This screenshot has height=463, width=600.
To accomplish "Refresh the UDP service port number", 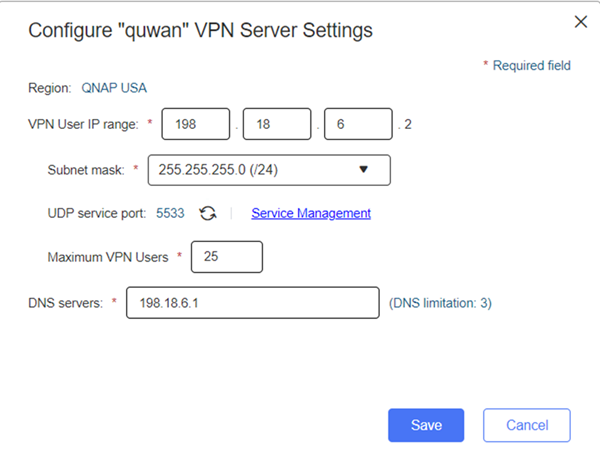I will tap(208, 213).
